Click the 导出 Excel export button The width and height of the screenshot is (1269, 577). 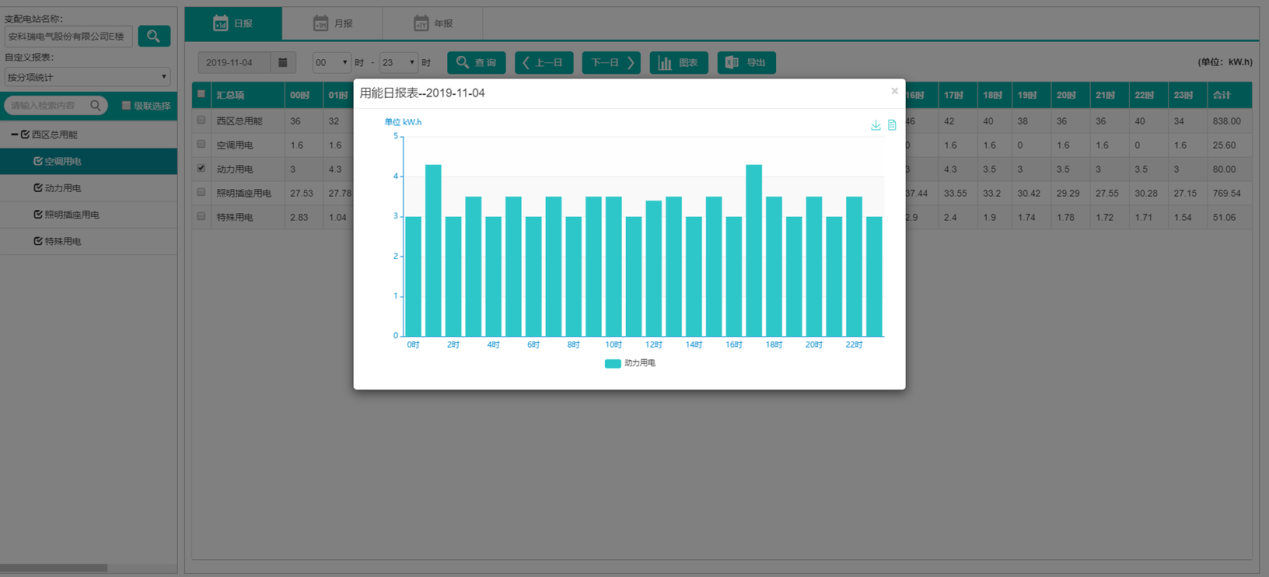coord(746,63)
